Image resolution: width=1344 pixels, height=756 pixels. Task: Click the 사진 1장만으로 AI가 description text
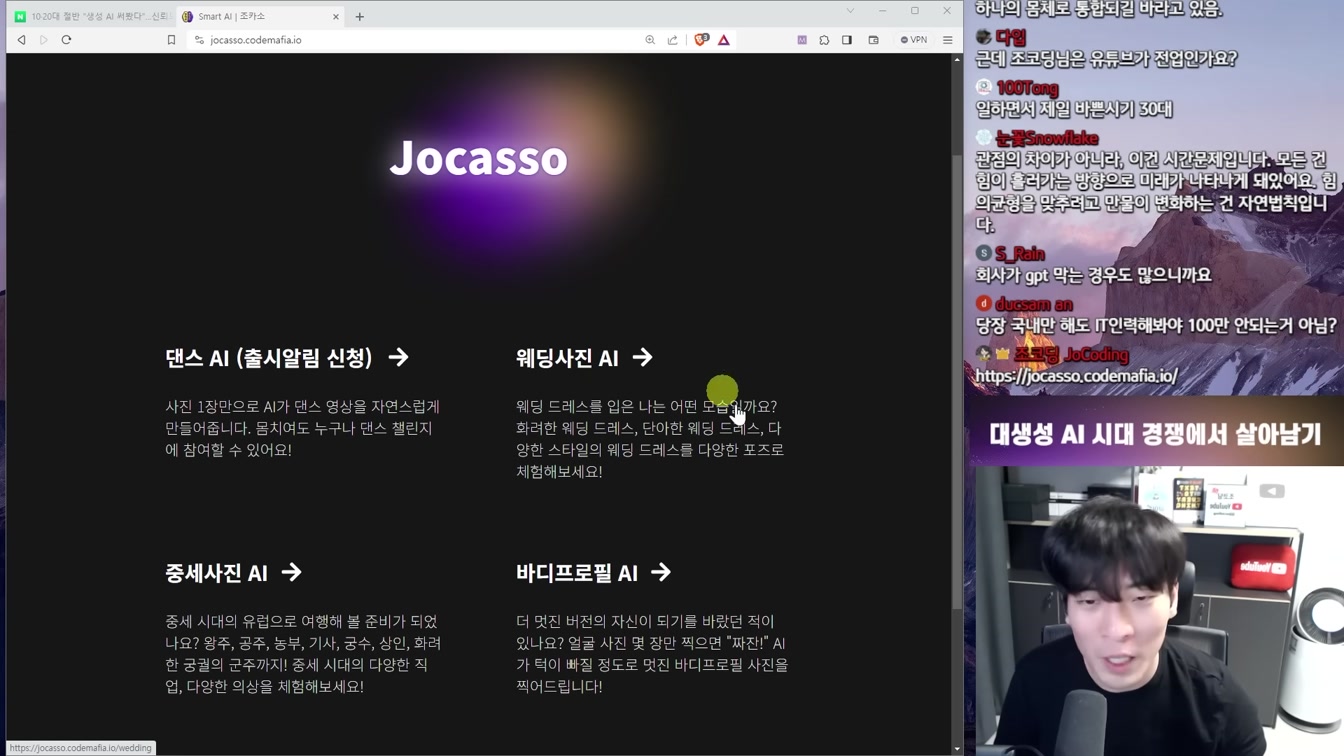pyautogui.click(x=302, y=428)
